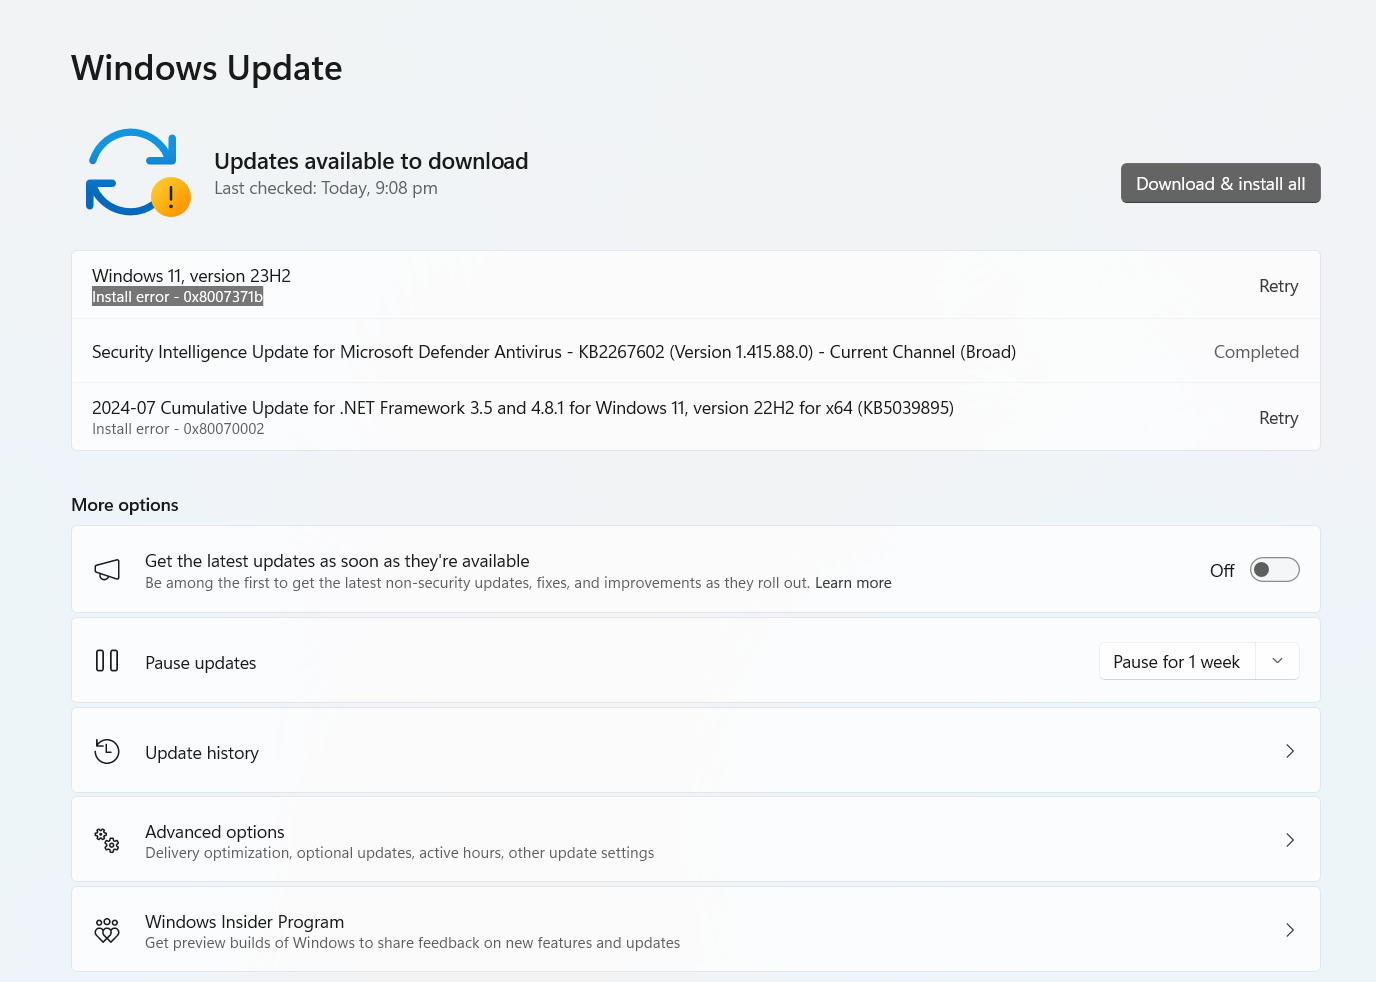Expand Advanced options with its chevron
Screen dimensions: 1376x982
point(1290,840)
